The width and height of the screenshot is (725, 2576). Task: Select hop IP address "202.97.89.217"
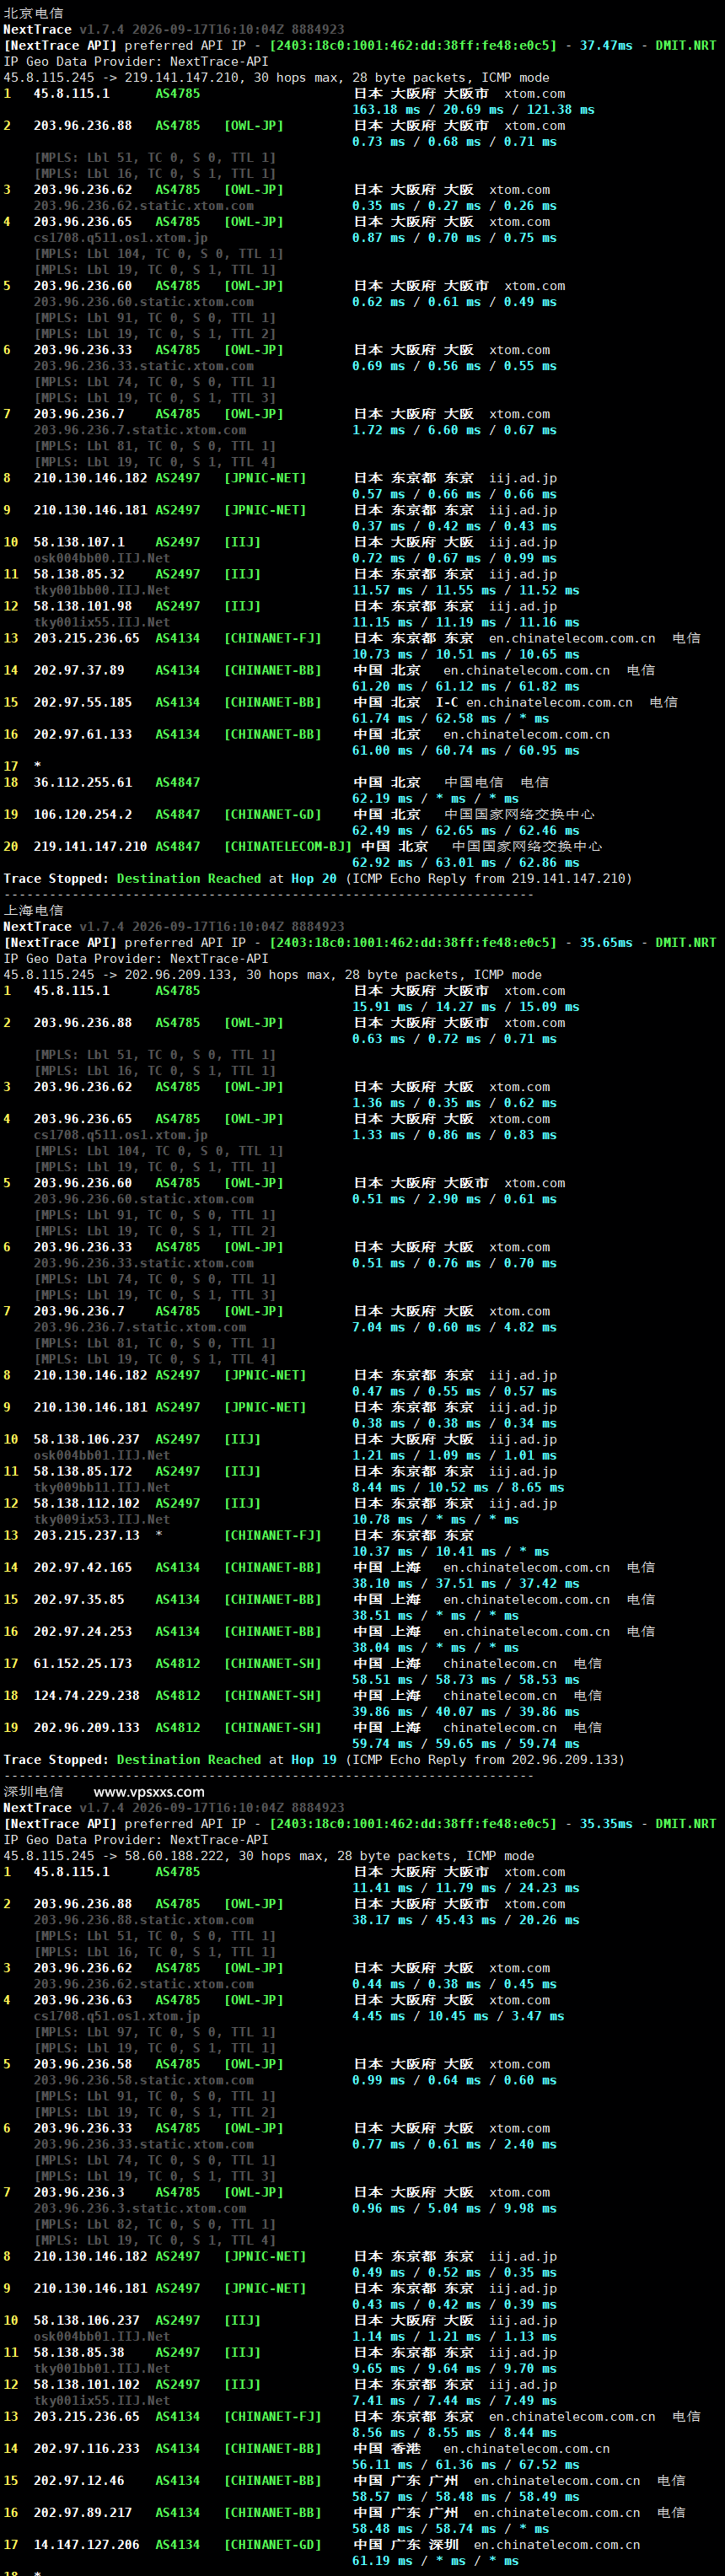[83, 2512]
